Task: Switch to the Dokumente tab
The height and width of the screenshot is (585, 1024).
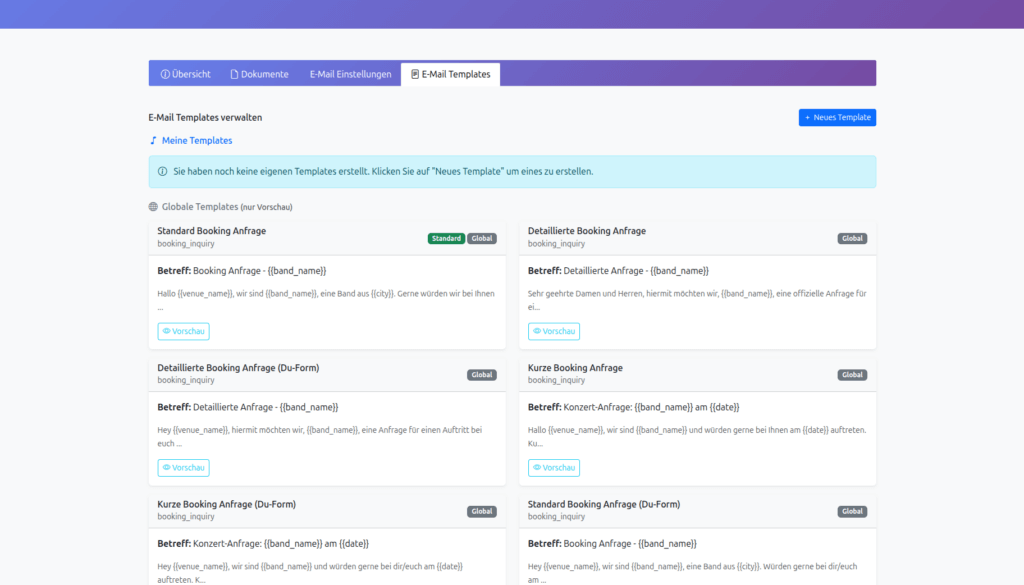Action: point(259,74)
